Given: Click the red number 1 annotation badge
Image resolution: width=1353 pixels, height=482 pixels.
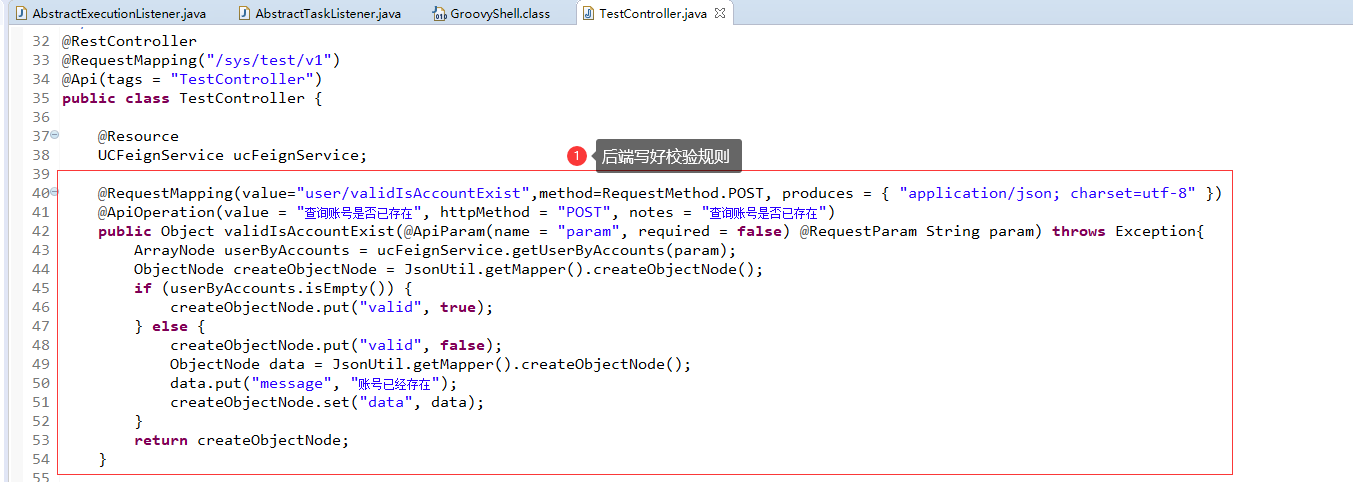Looking at the screenshot, I should pos(577,156).
